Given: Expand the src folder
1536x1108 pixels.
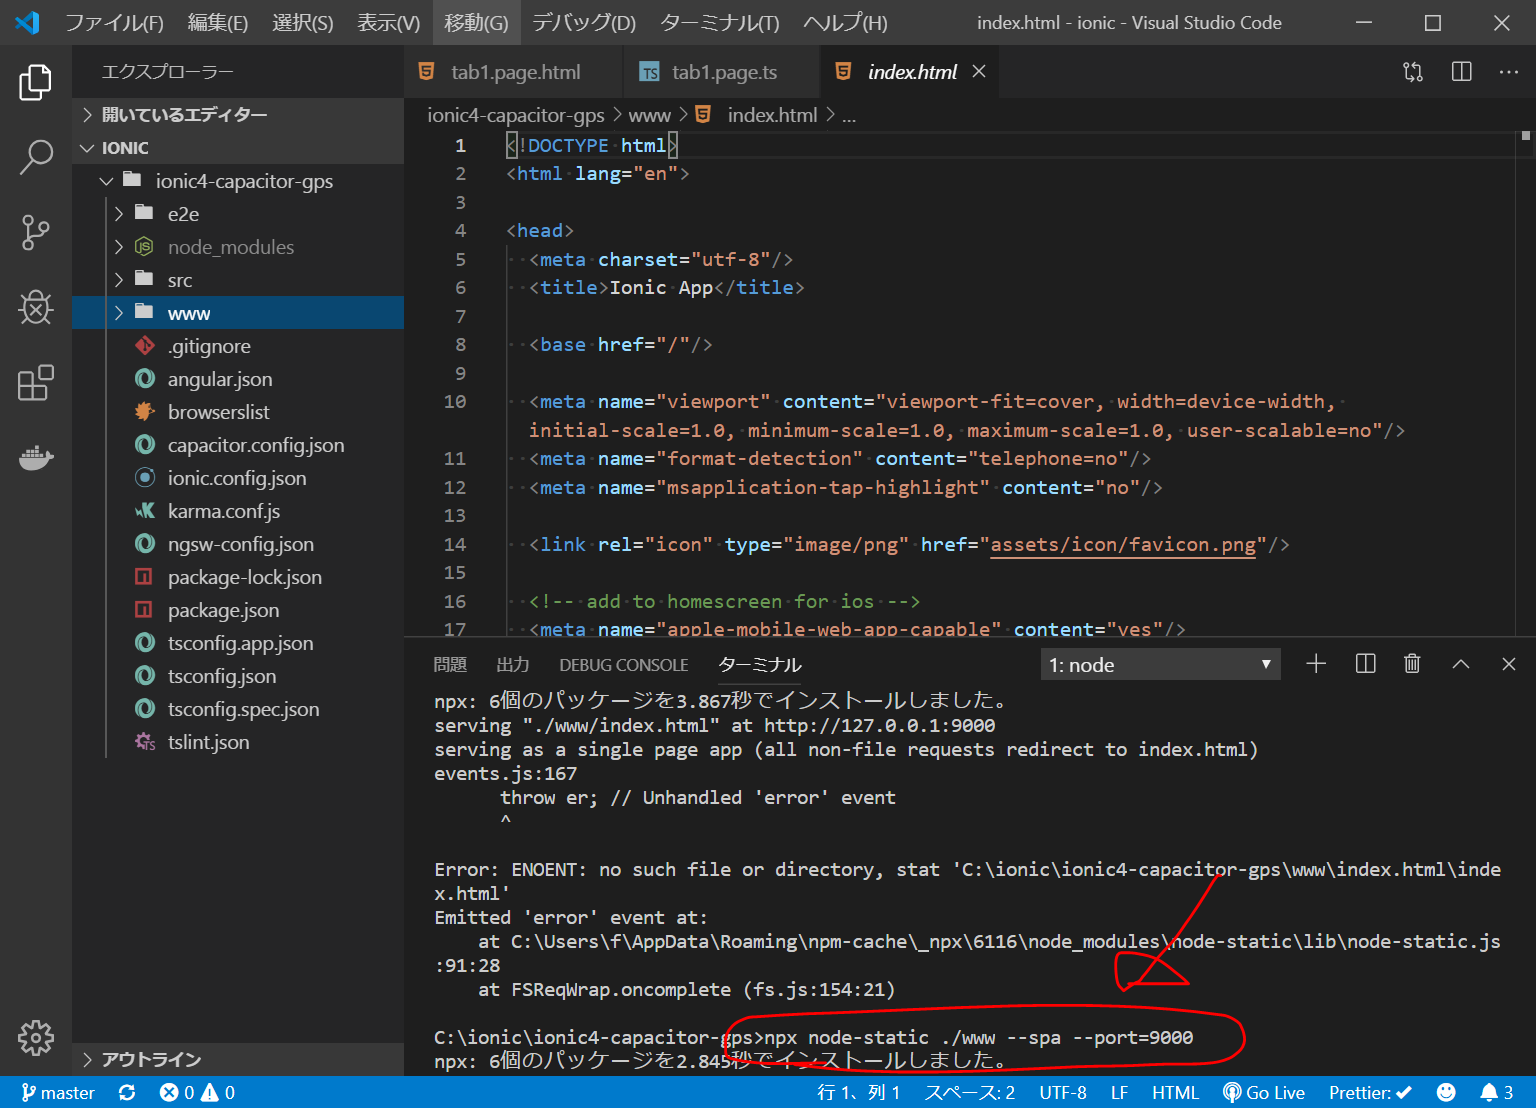Looking at the screenshot, I should tap(180, 280).
